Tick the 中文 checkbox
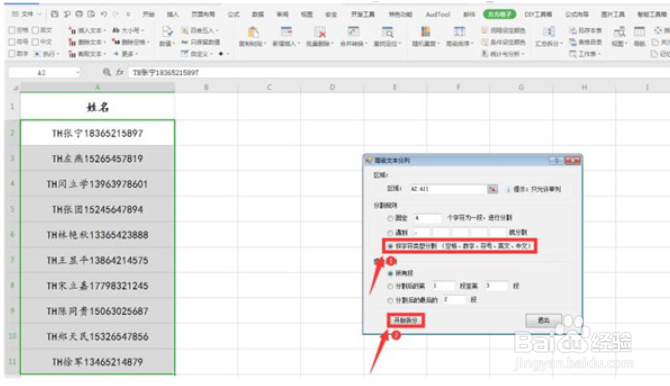Viewport: 670px width, 386px height. pyautogui.click(x=35, y=42)
